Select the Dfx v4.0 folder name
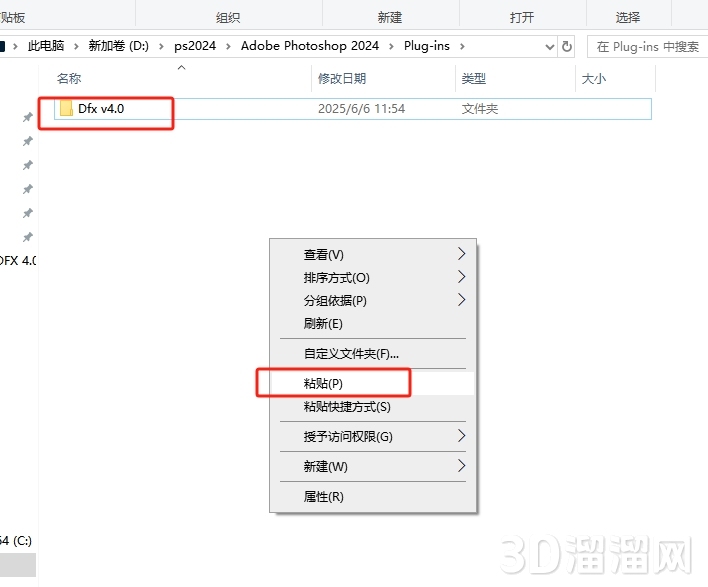 [101, 109]
